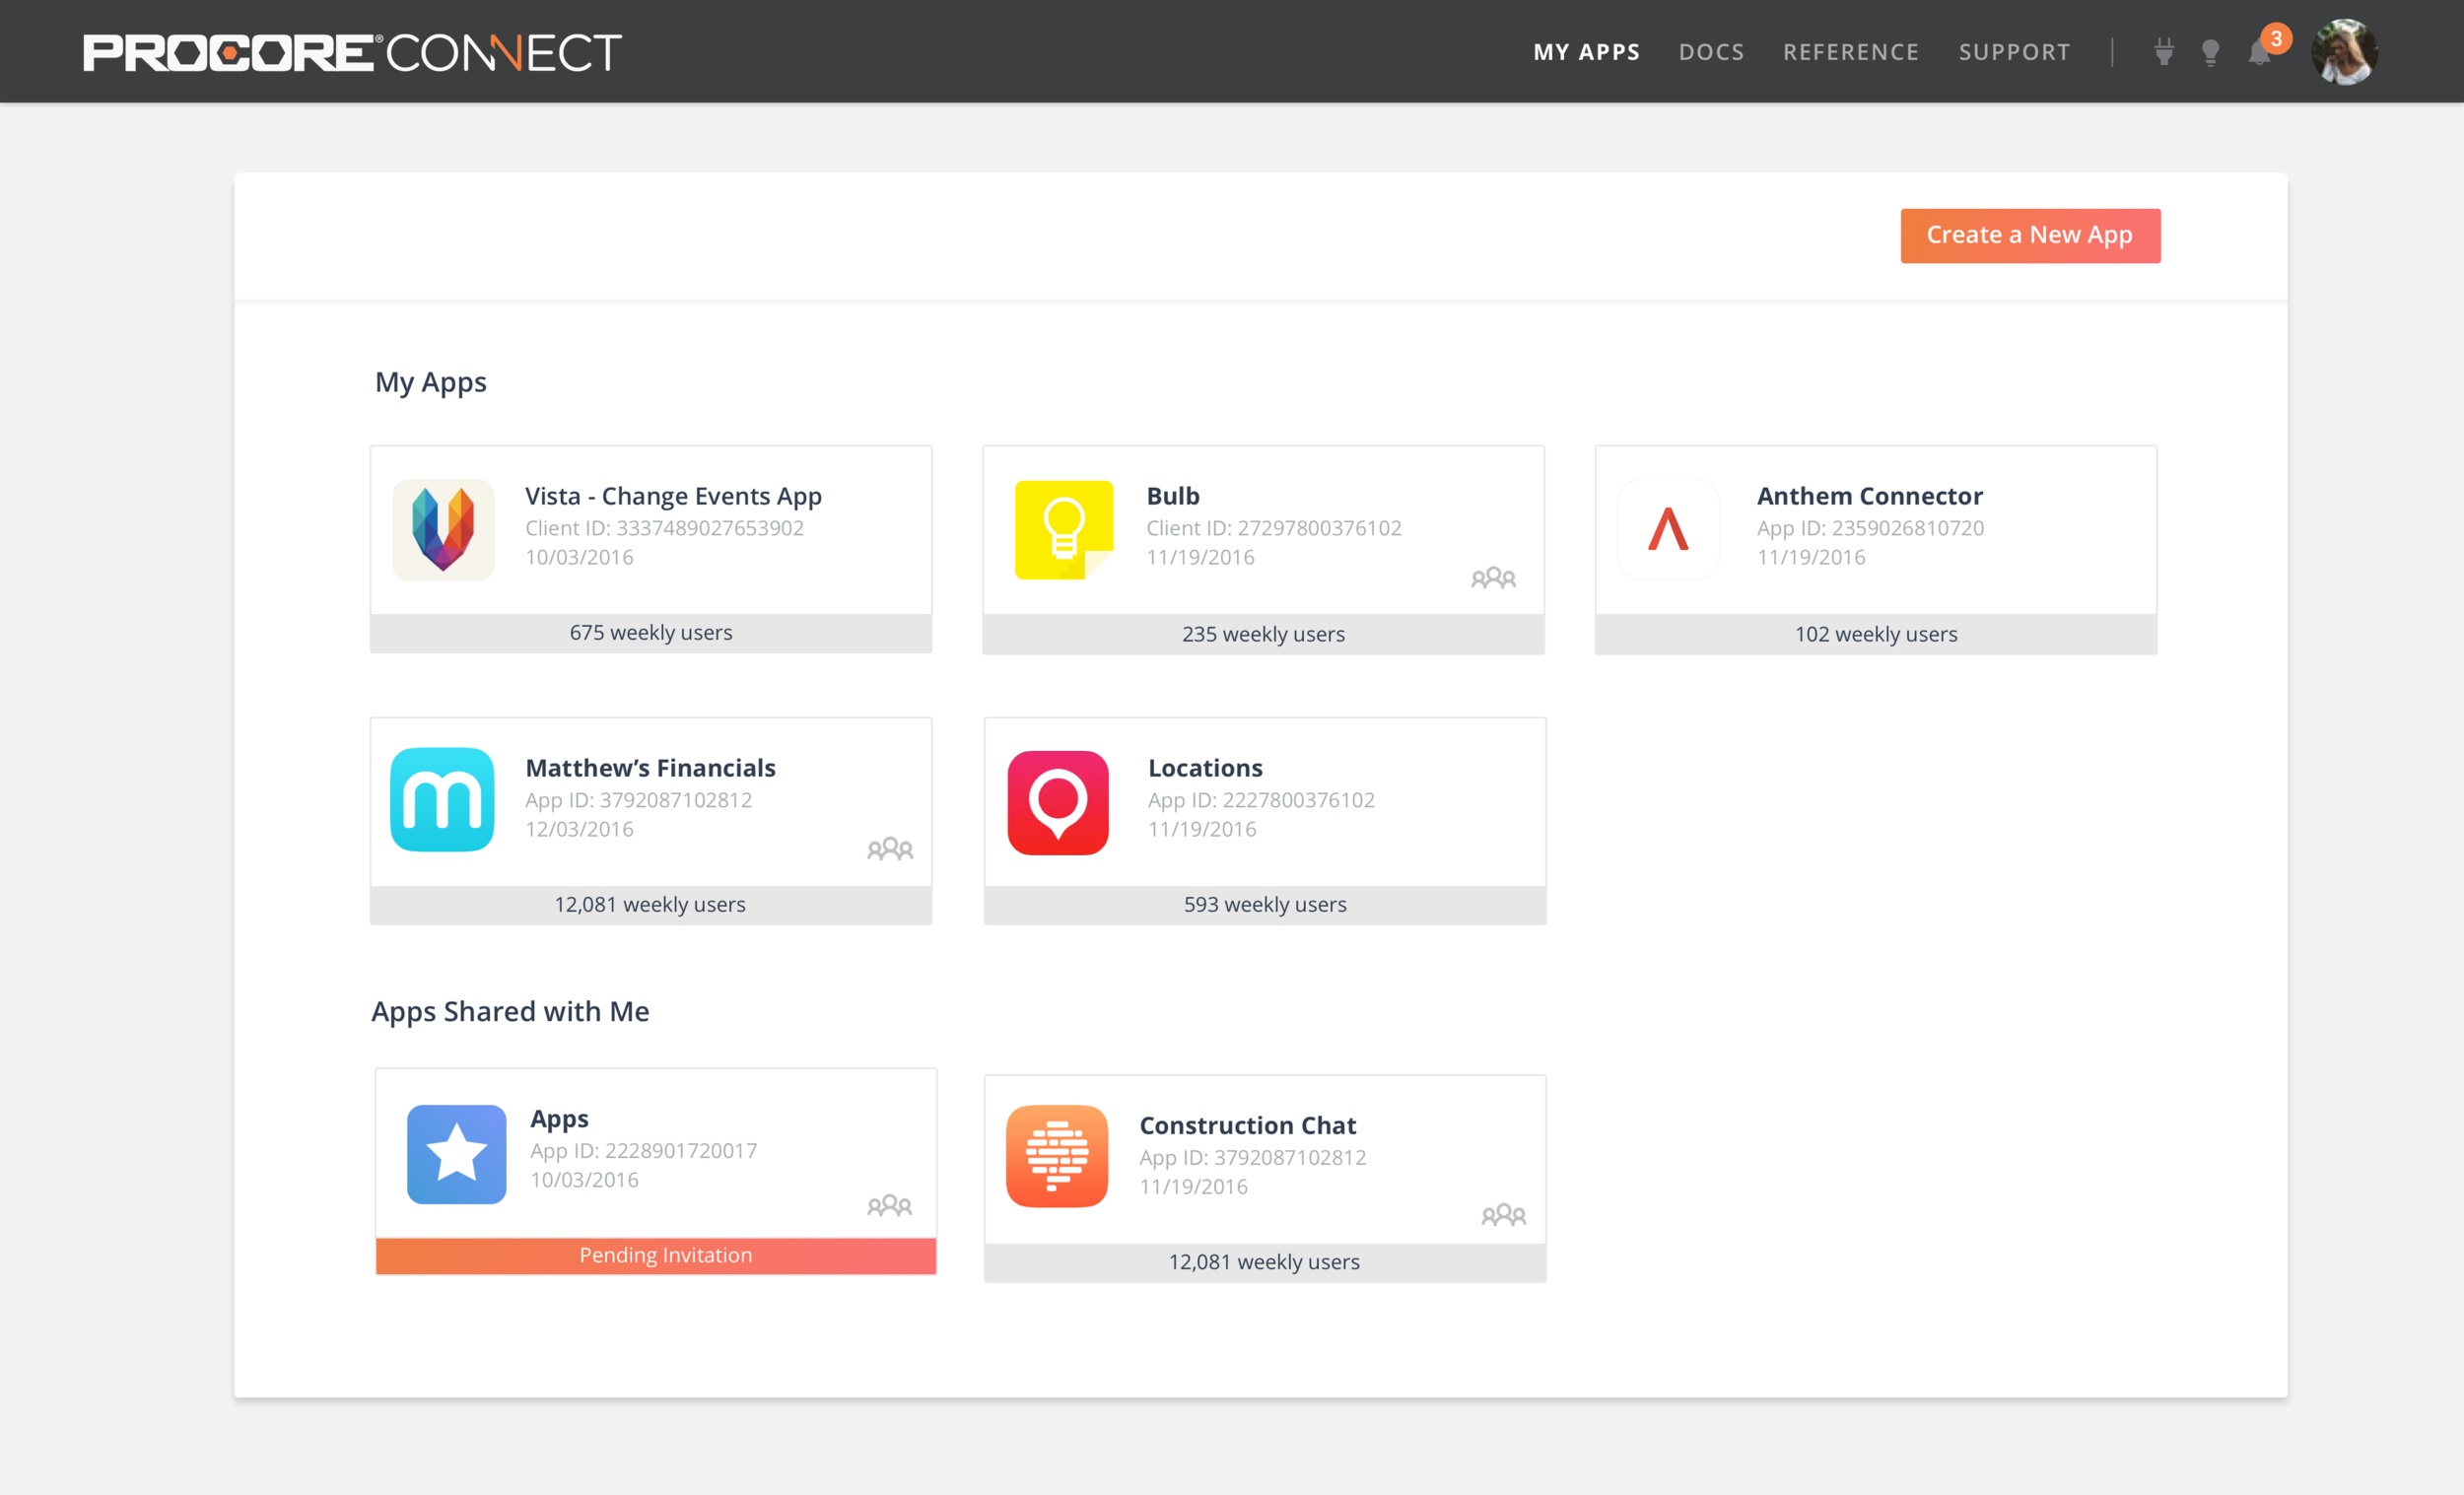The height and width of the screenshot is (1495, 2464).
Task: Click the Anthem Connector red A icon
Action: (x=1668, y=529)
